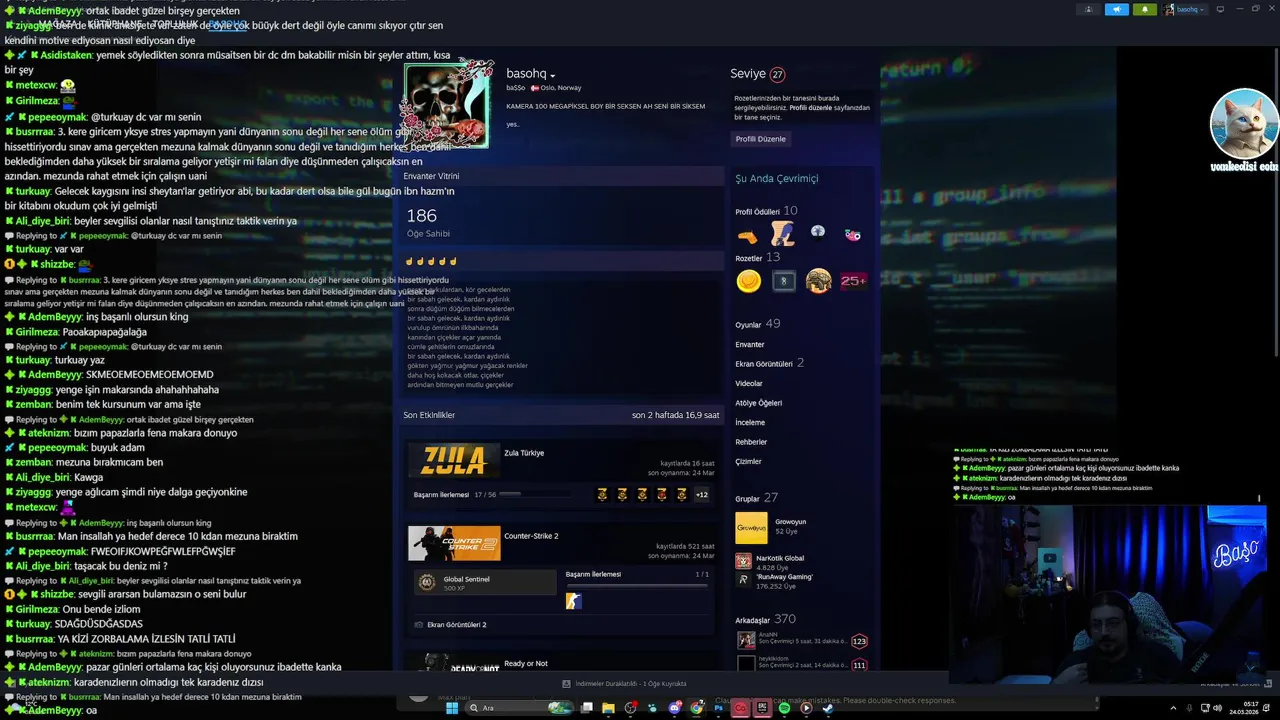The image size is (1280, 720).
Task: Open friend AnaNN profile
Action: coord(767,634)
